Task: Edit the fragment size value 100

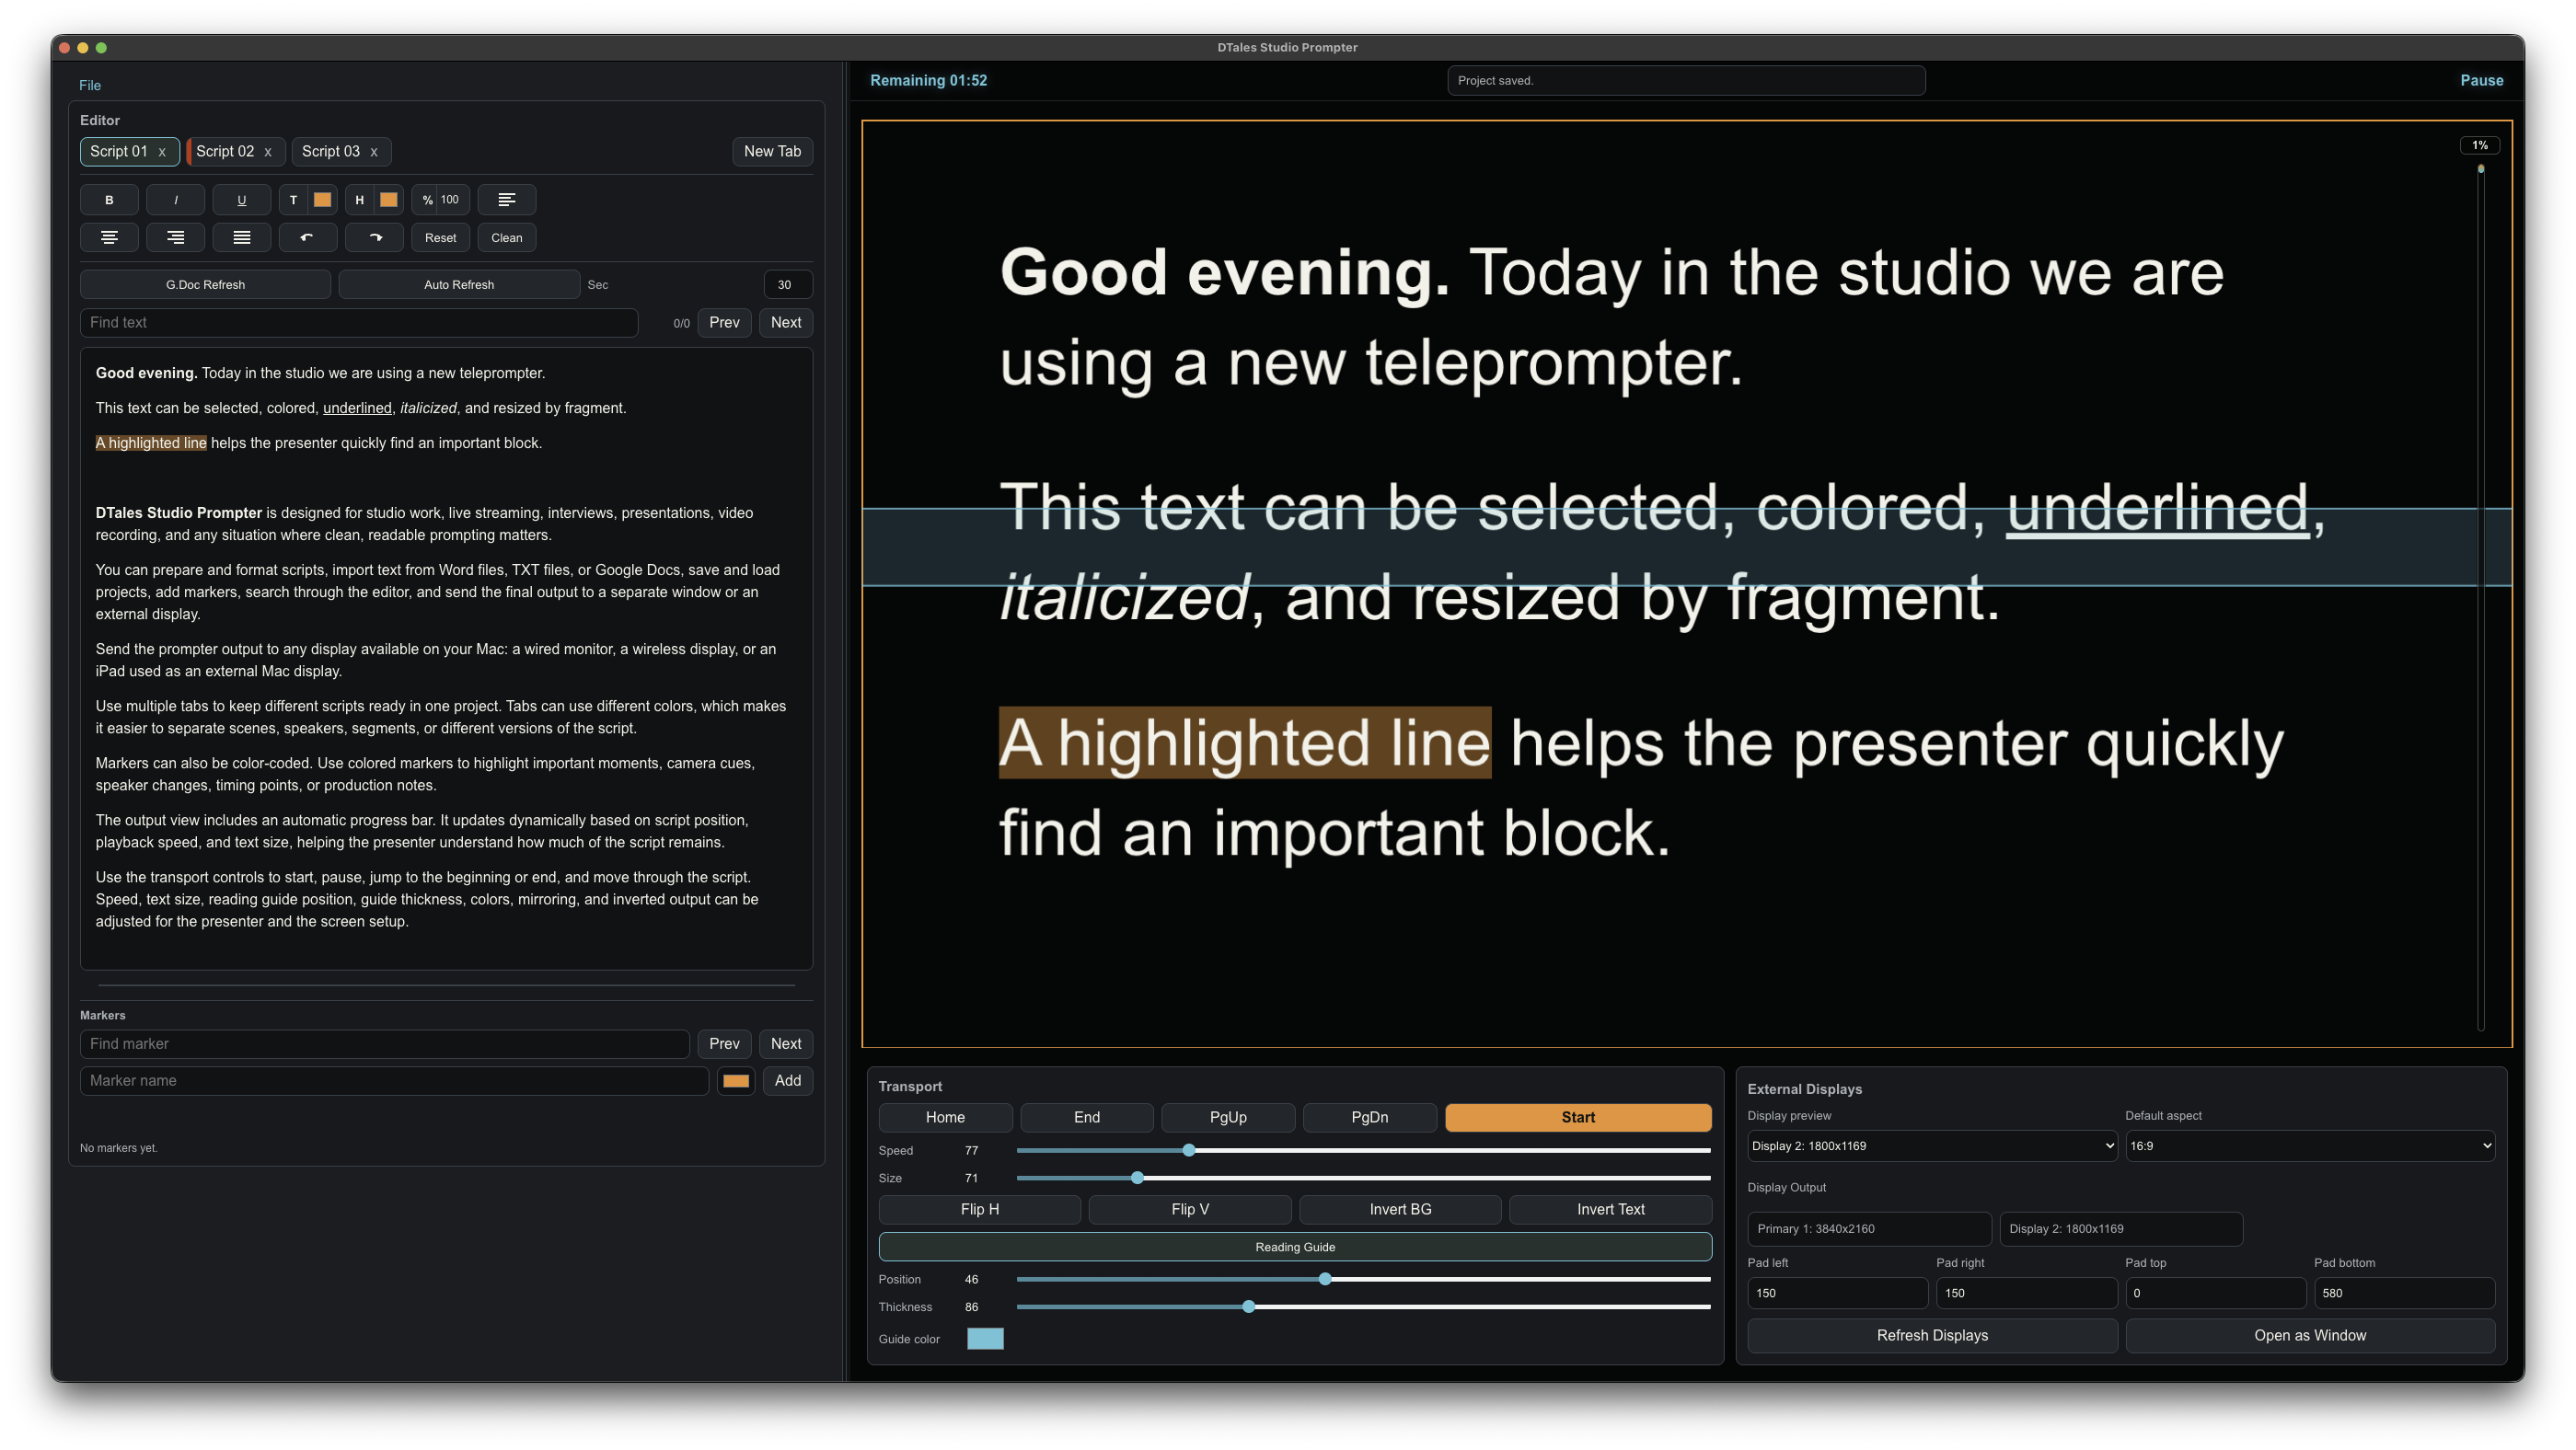Action: (x=450, y=200)
